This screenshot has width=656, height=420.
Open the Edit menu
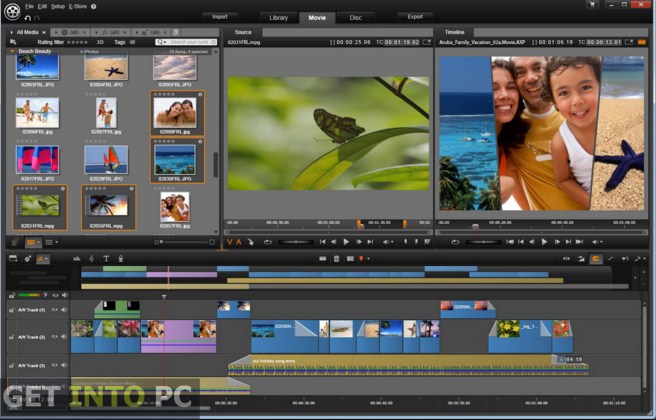(x=42, y=6)
